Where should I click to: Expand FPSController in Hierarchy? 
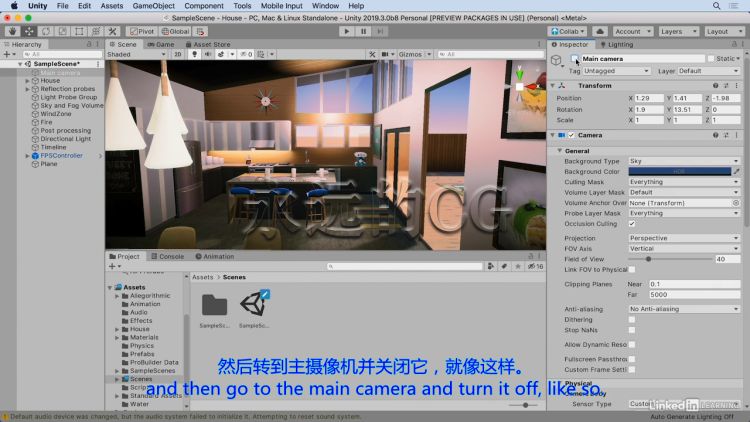tap(27, 155)
